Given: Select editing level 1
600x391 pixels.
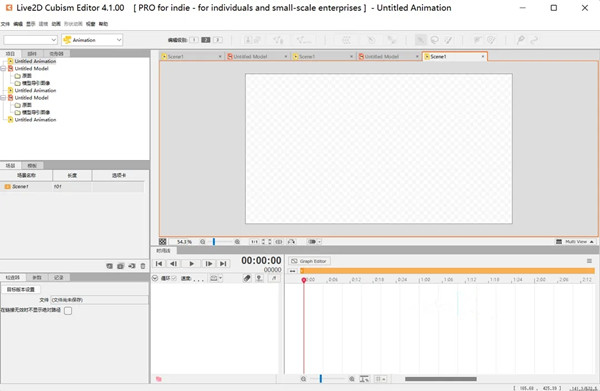Looking at the screenshot, I should tap(194, 40).
